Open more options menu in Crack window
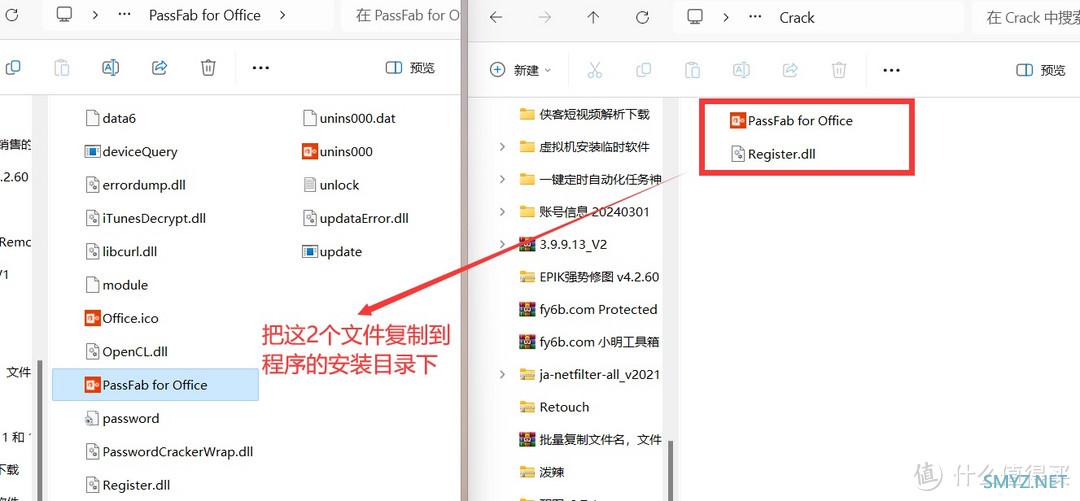The height and width of the screenshot is (501, 1080). (891, 70)
